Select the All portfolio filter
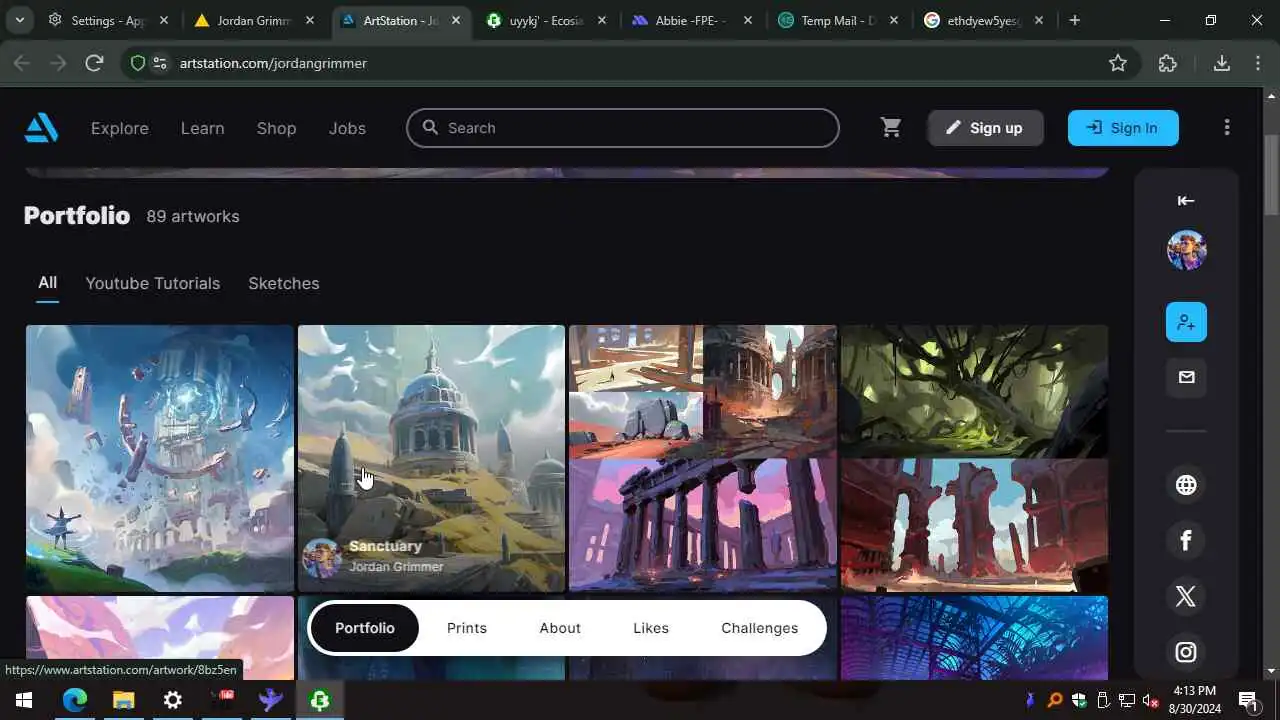 (47, 283)
